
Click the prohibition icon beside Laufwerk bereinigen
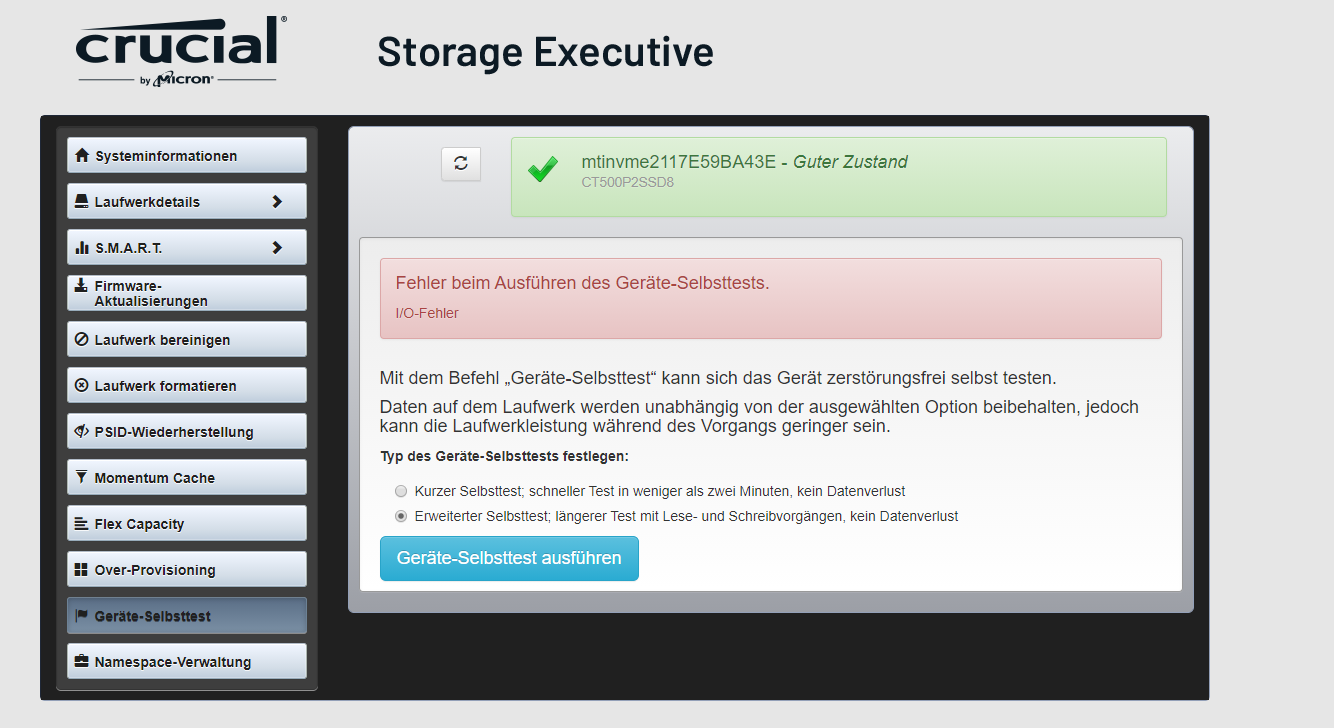tap(82, 339)
